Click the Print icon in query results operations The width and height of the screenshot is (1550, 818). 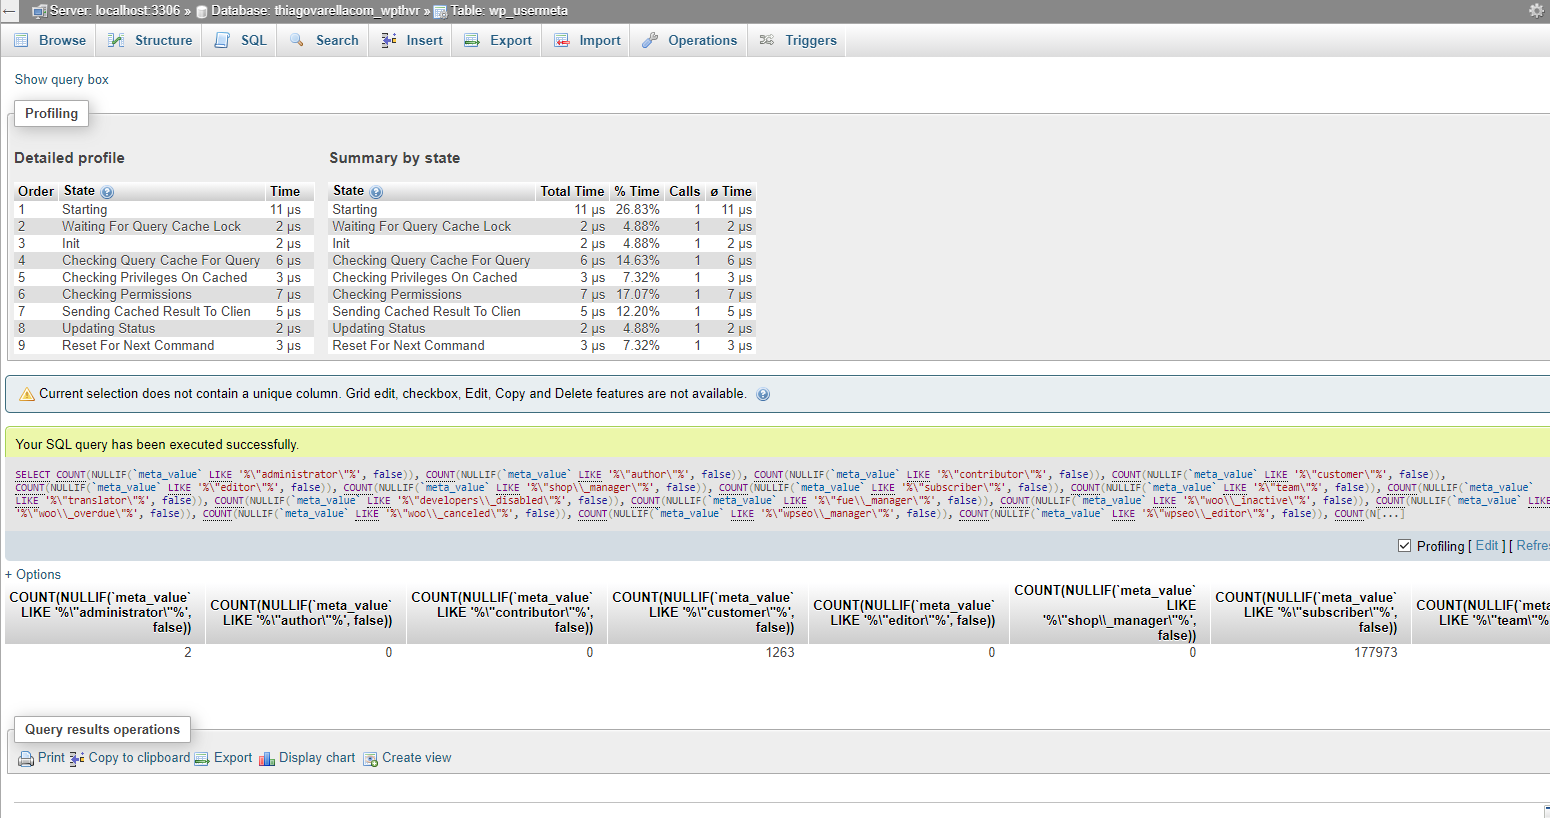(x=26, y=759)
